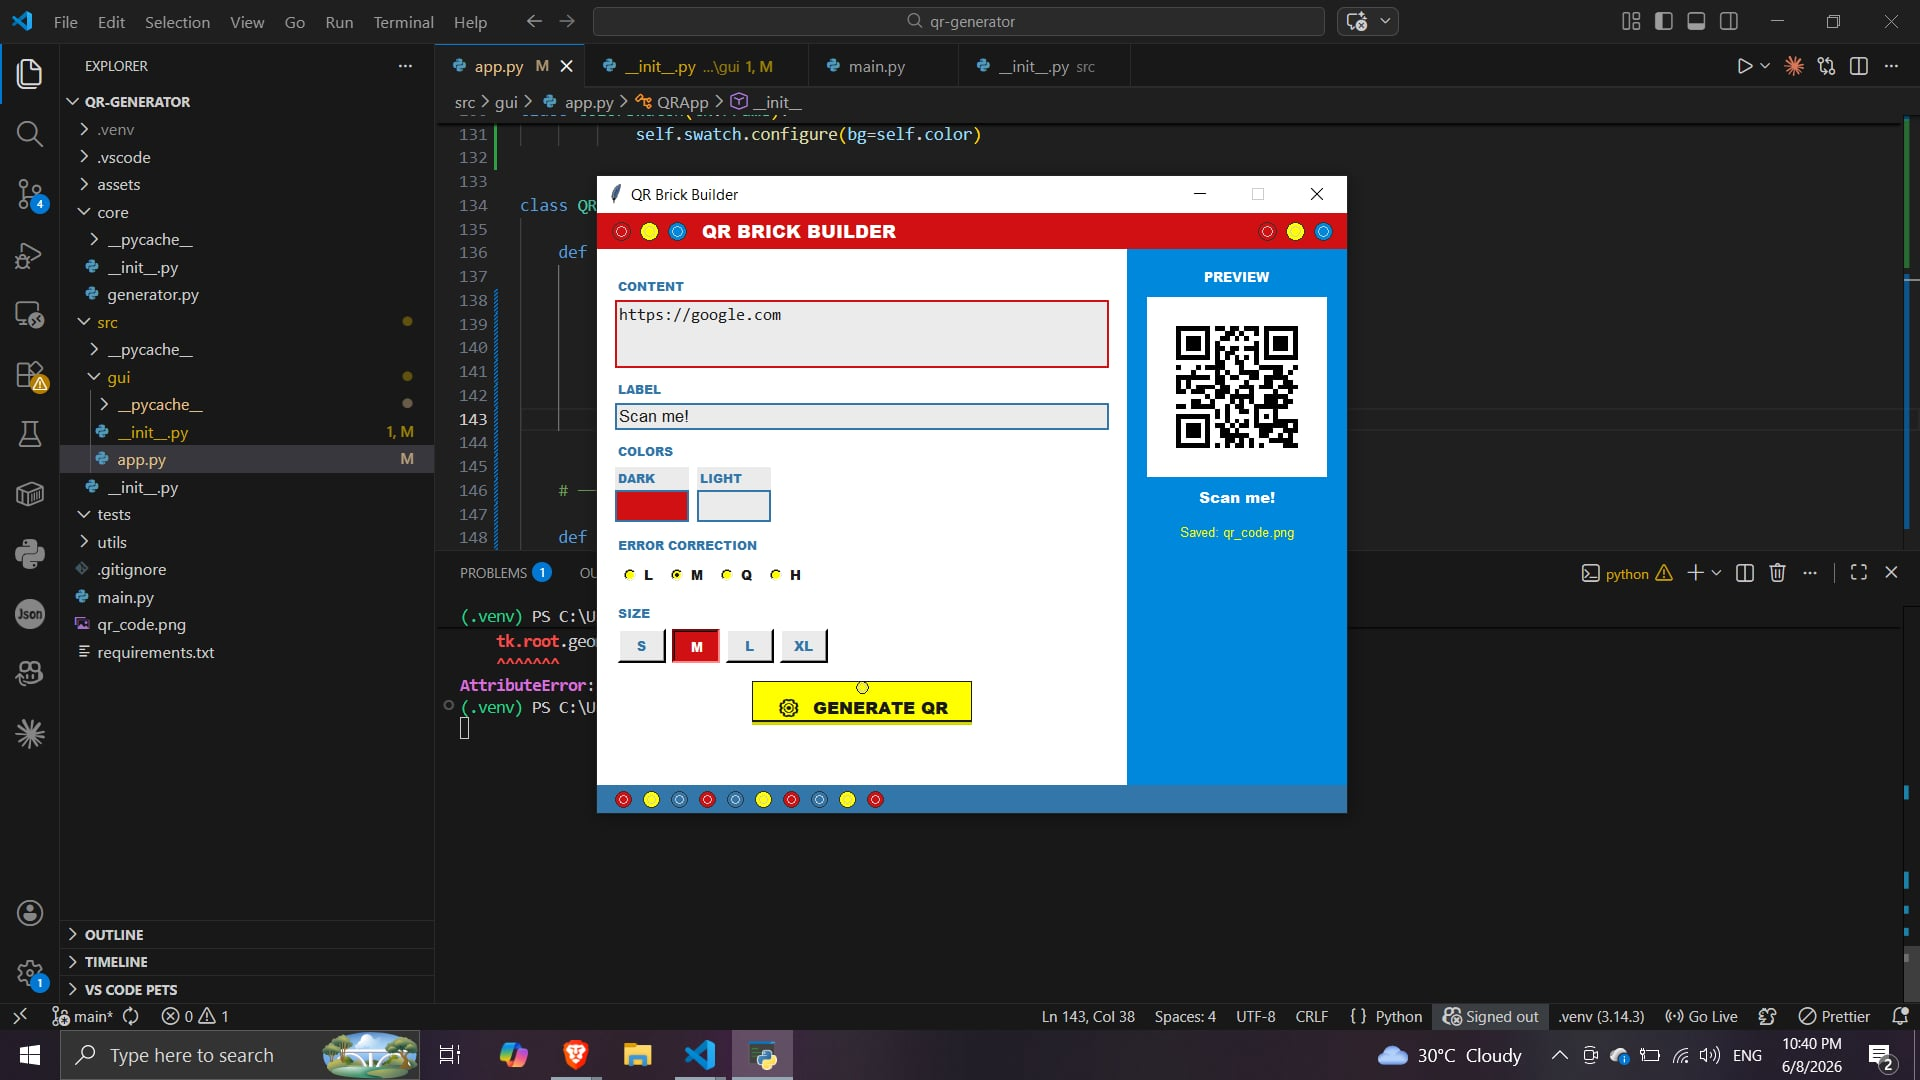
Task: Split the terminal panel
Action: tap(1745, 573)
